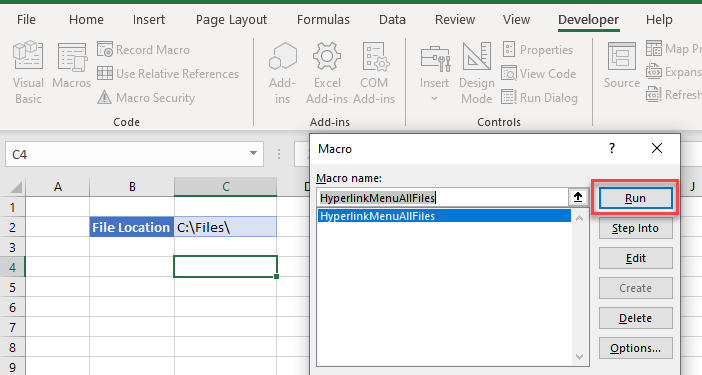Open the Macros list button
Screen dimensions: 702x375
[71, 65]
